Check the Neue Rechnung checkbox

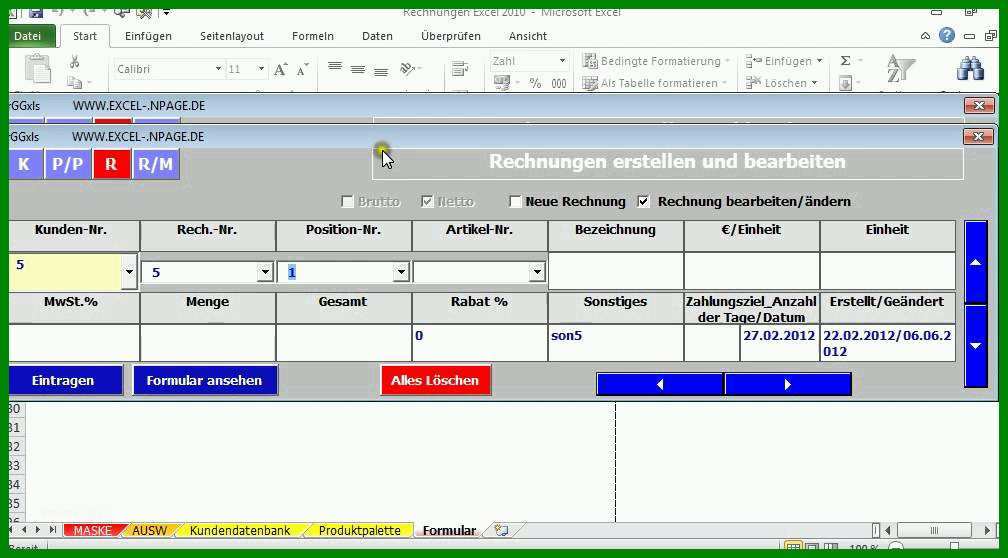click(x=515, y=202)
